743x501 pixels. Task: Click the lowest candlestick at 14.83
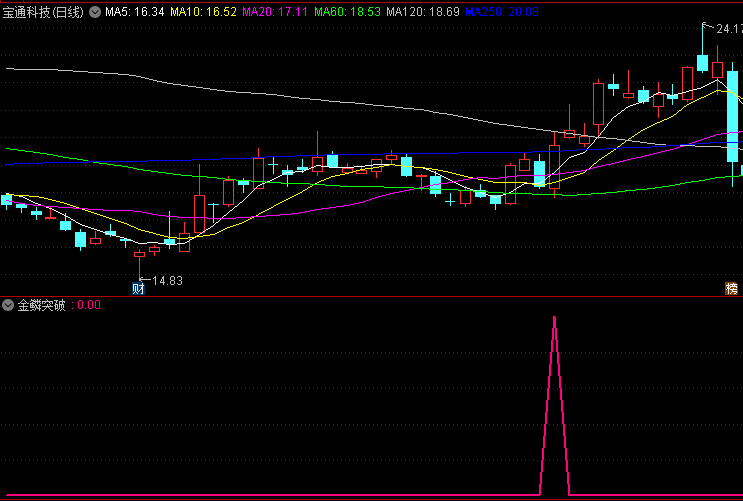tap(139, 265)
